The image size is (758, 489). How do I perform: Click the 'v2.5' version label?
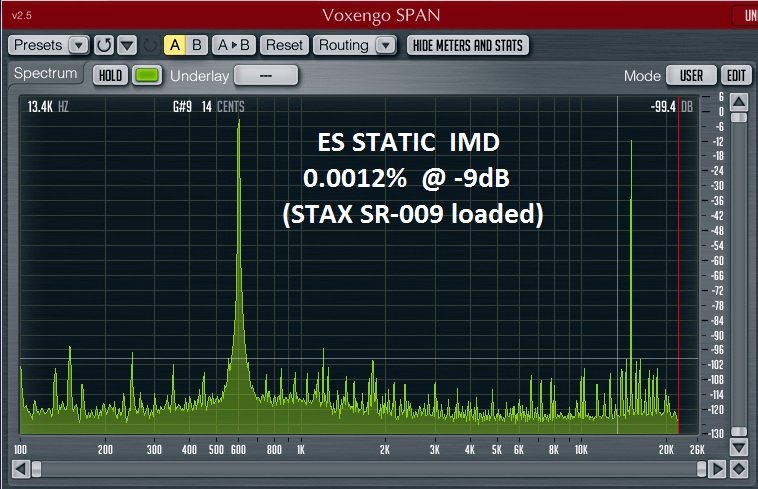tap(22, 15)
